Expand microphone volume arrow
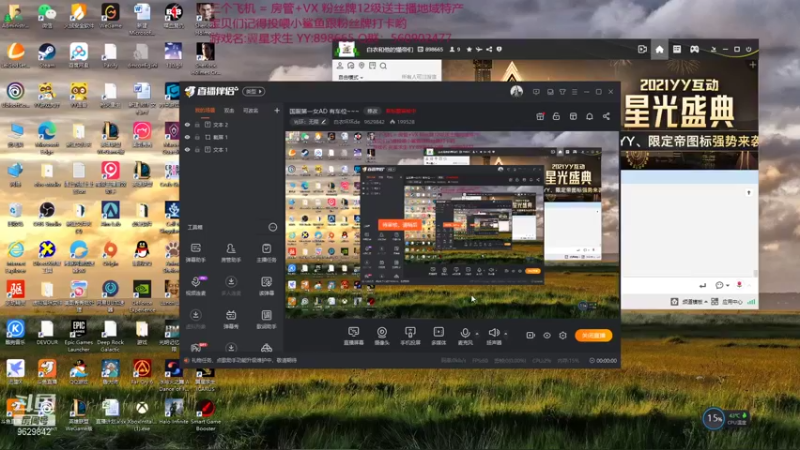 477,334
